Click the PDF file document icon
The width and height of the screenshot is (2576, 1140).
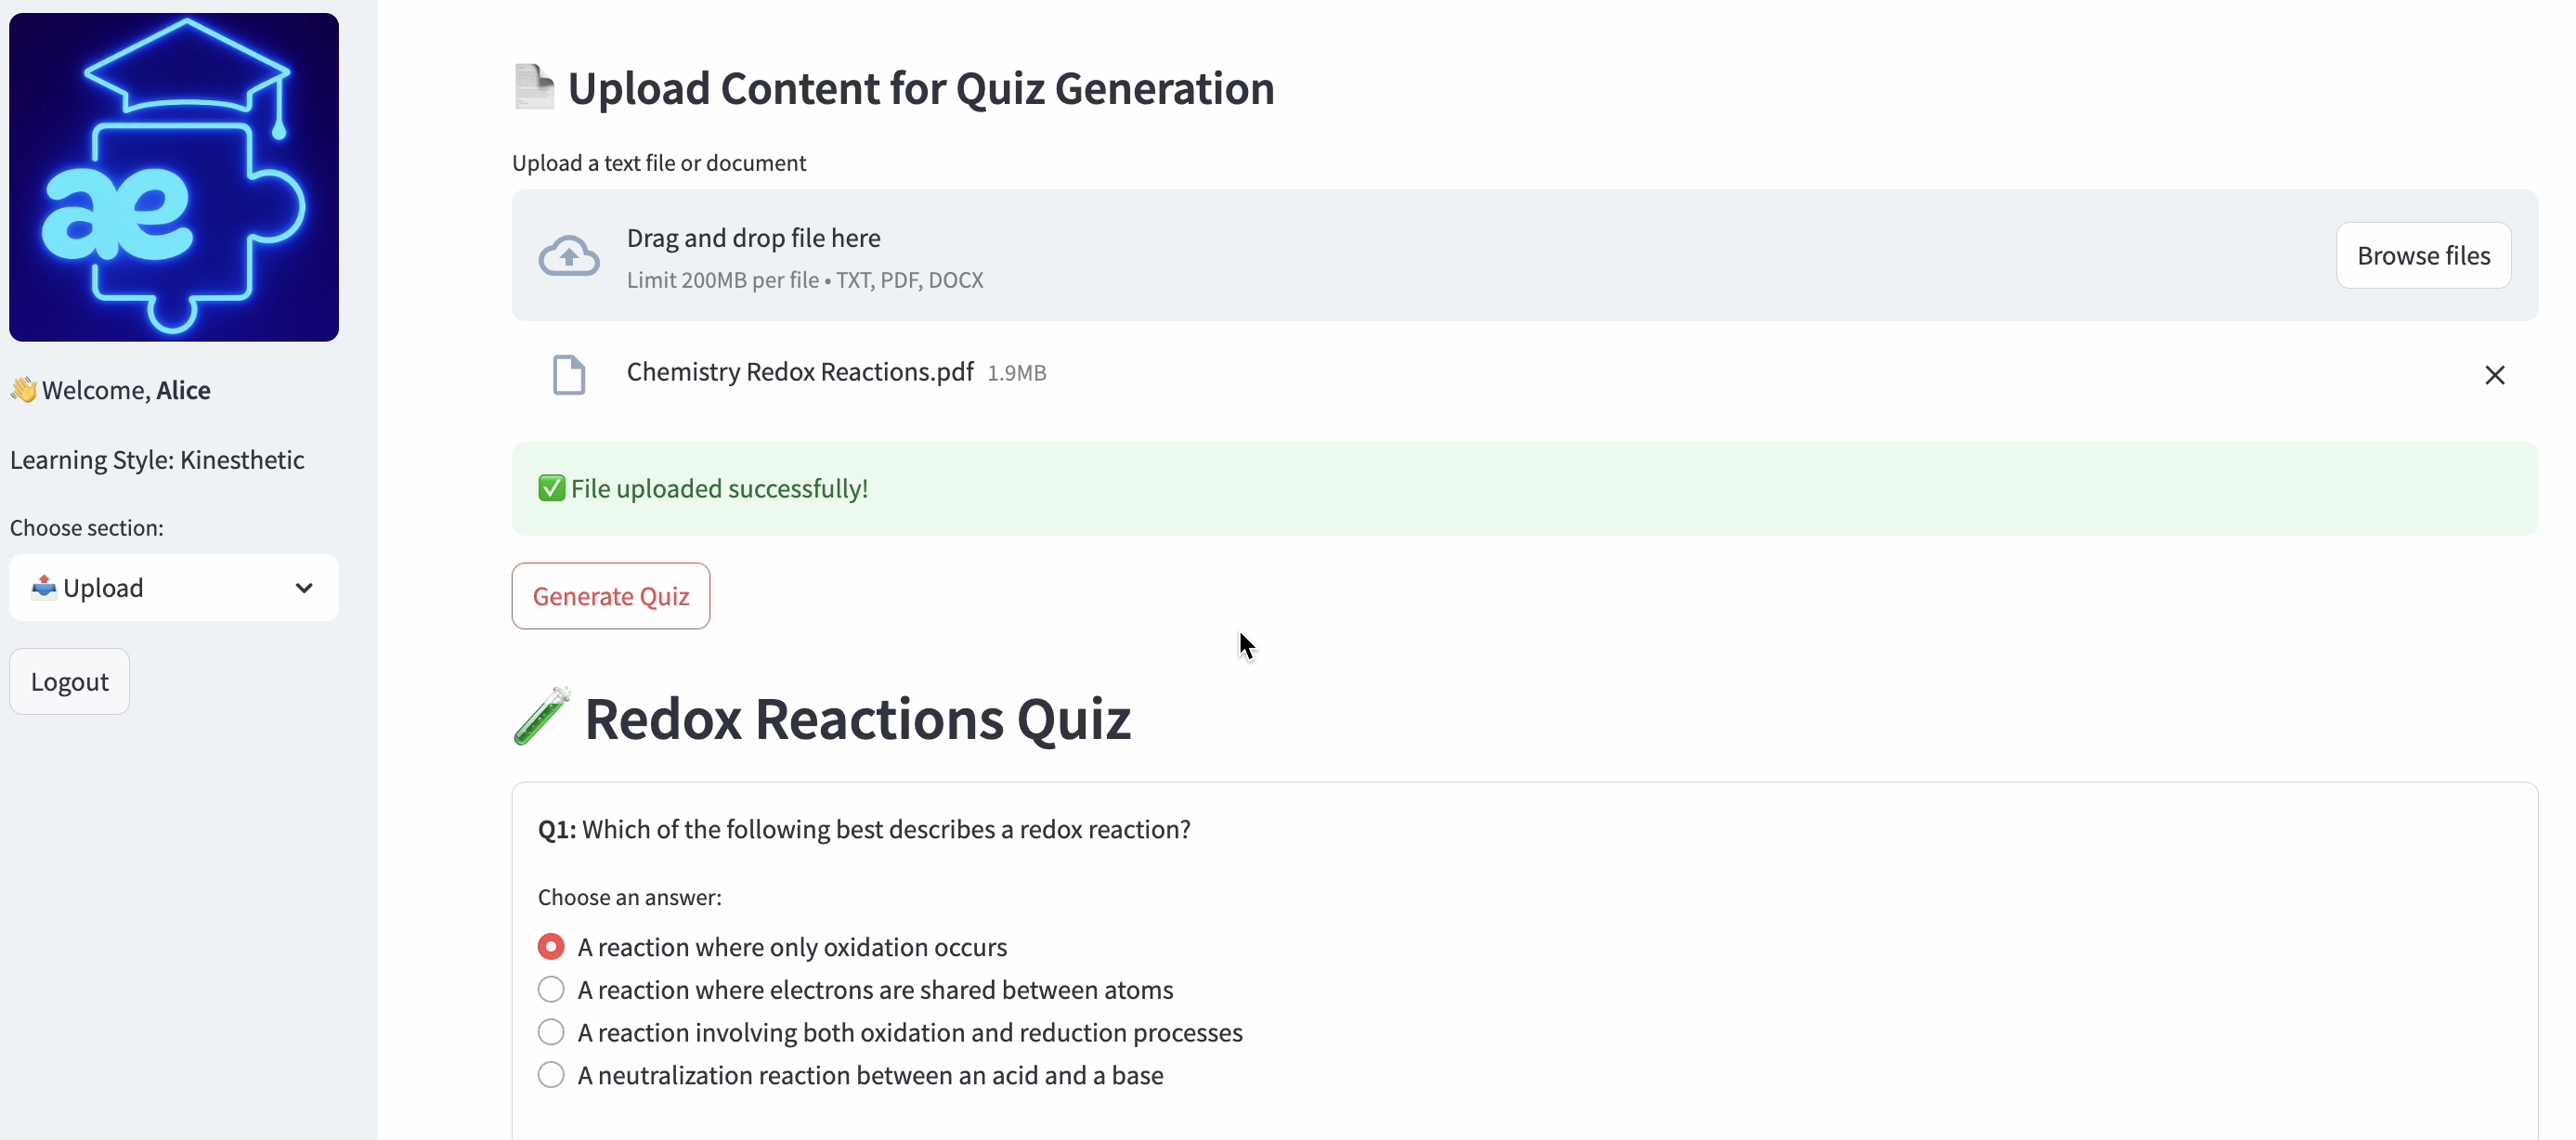[569, 375]
